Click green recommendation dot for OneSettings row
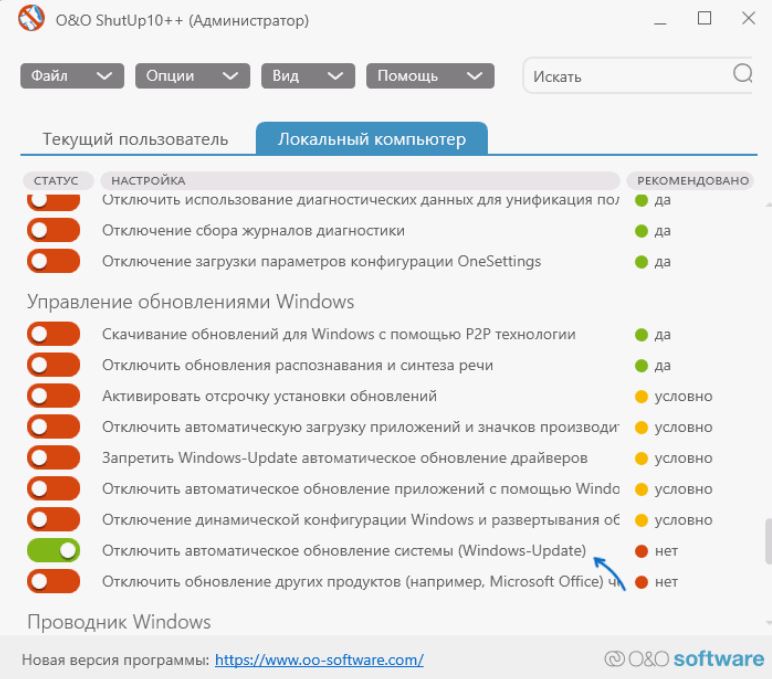The width and height of the screenshot is (772, 679). click(x=641, y=262)
